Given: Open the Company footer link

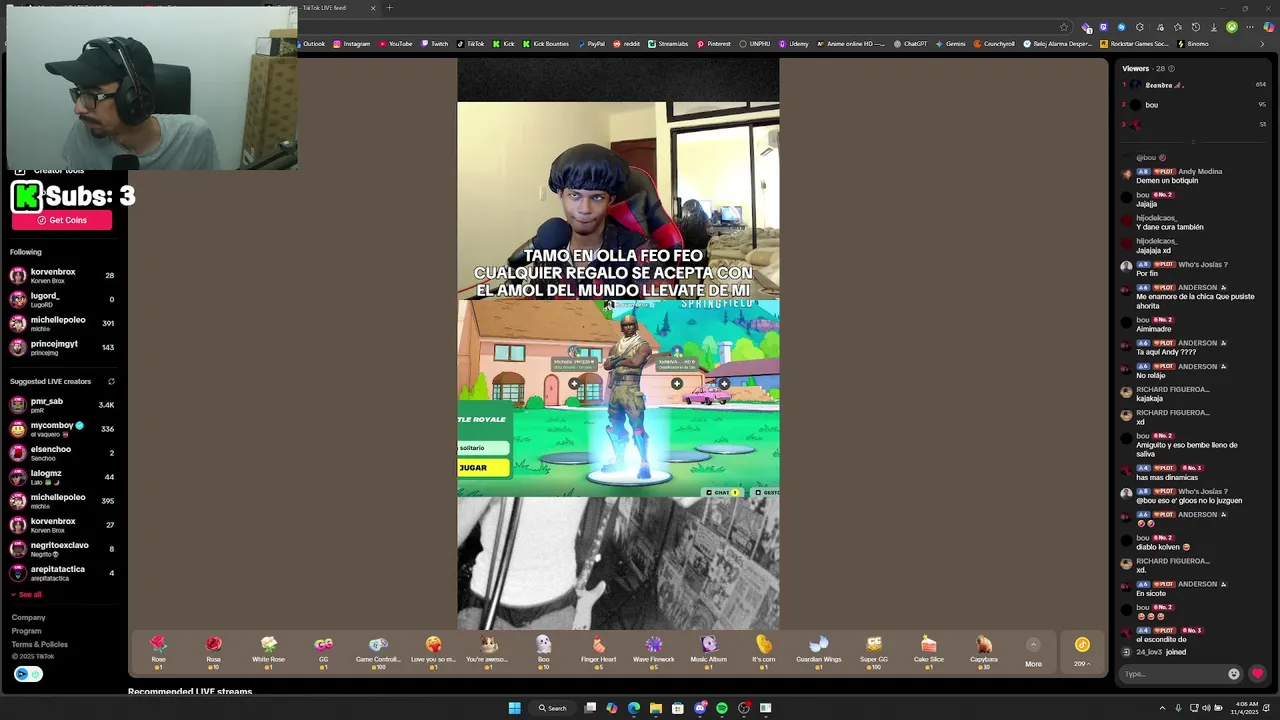Looking at the screenshot, I should (28, 618).
